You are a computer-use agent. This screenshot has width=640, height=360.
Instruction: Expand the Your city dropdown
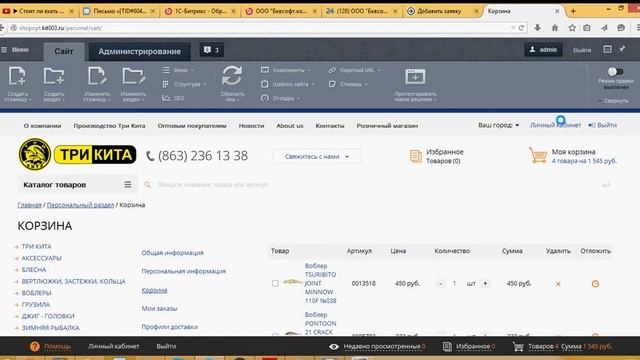tap(499, 125)
